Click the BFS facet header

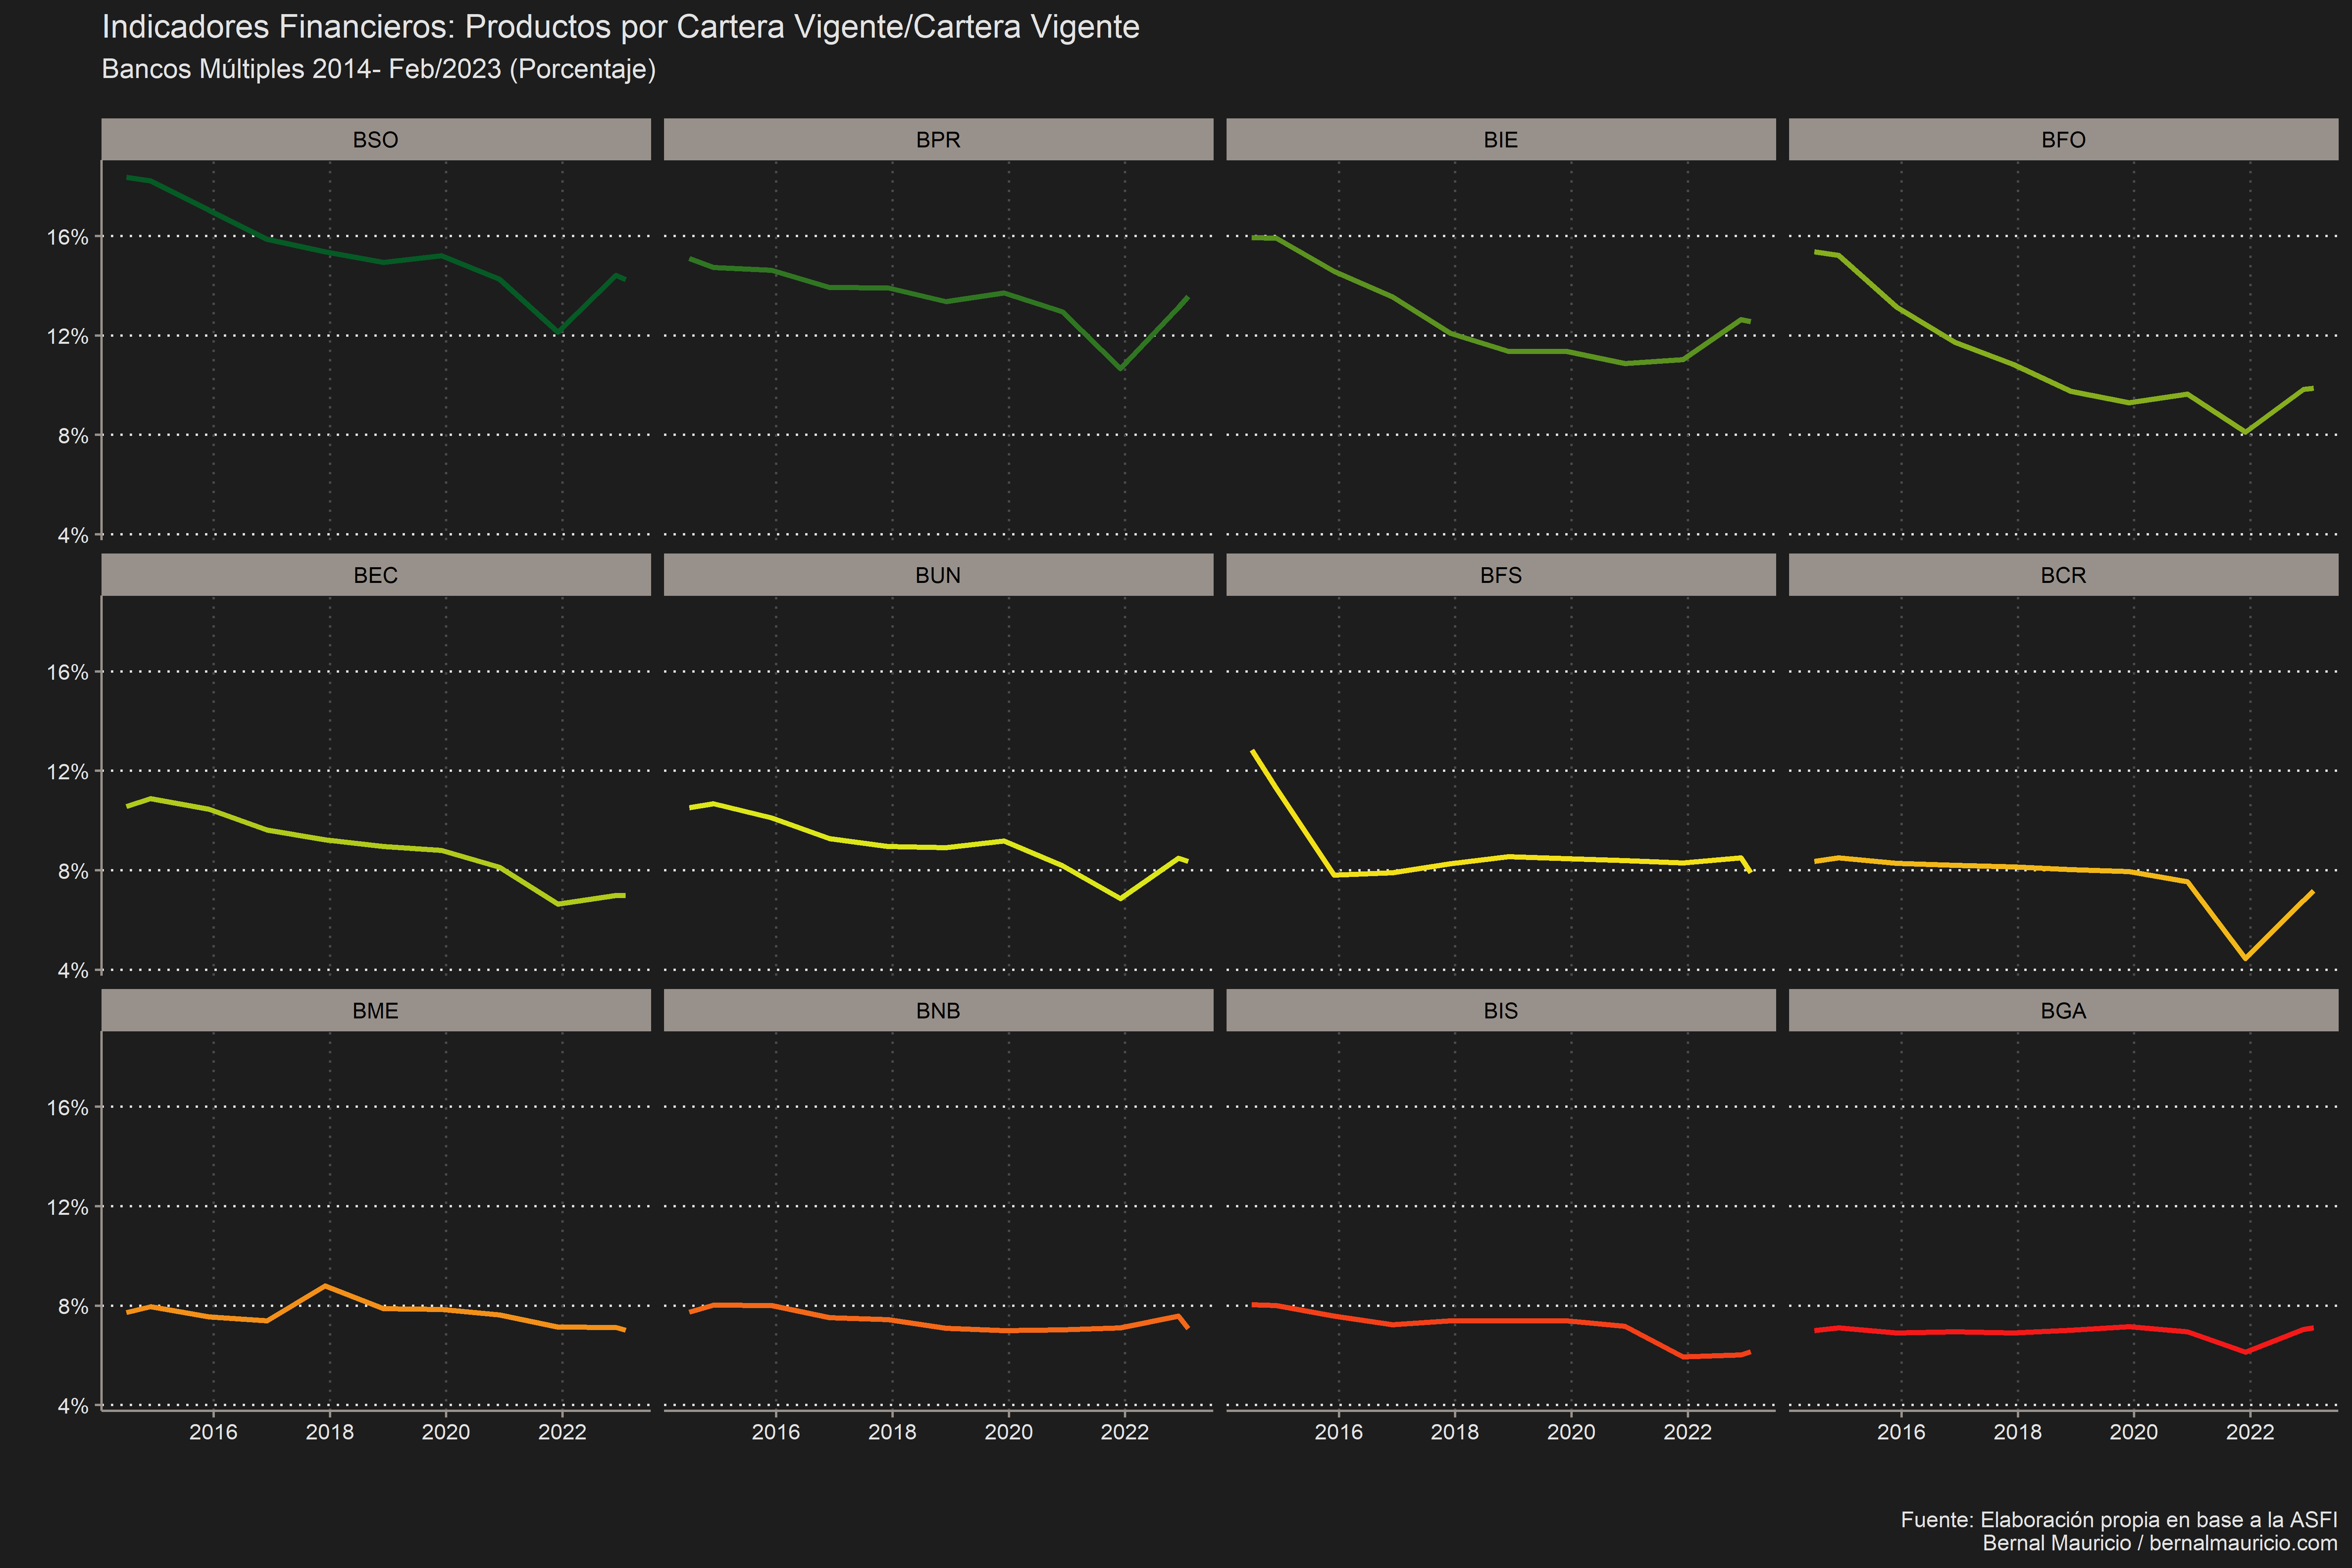click(1501, 575)
